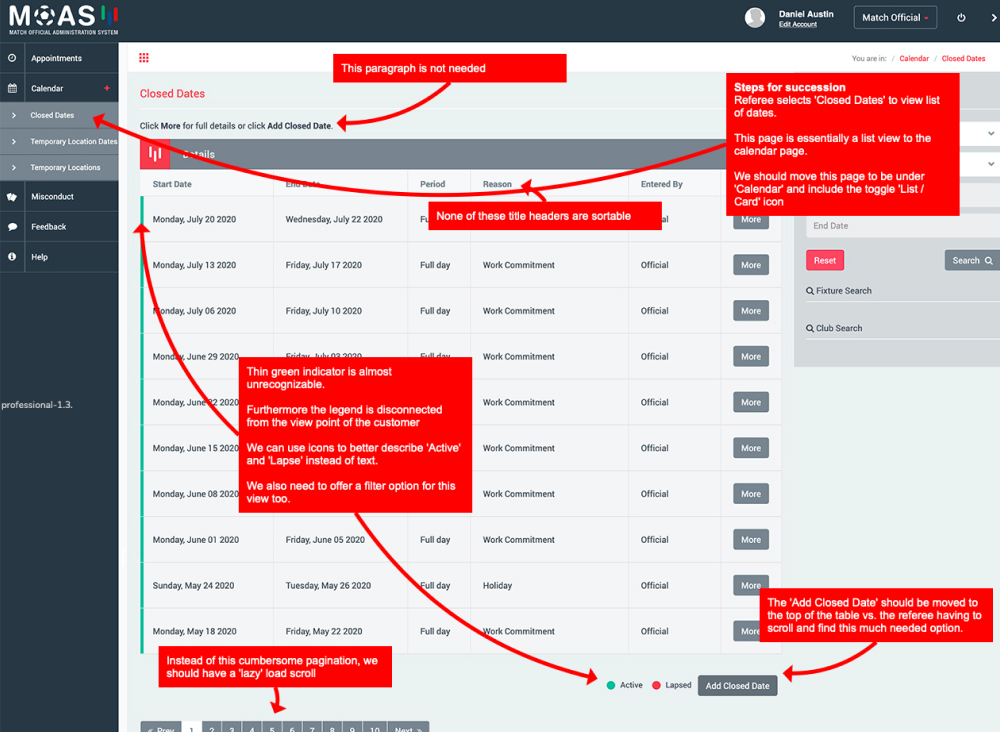Click the Edit Account link
Screen dimensions: 1000x732
pos(797,24)
